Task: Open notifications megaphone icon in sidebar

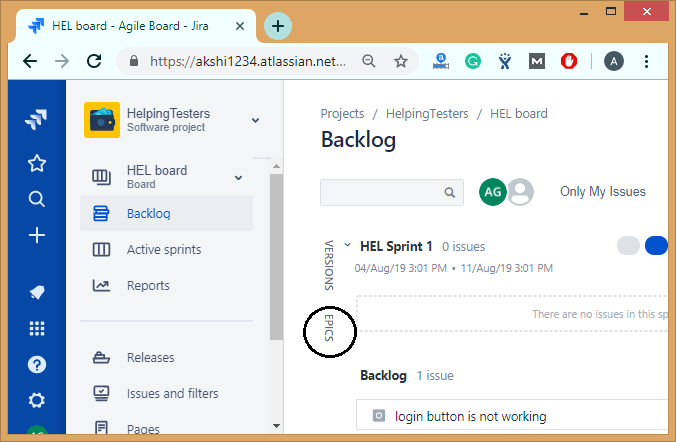Action: tap(37, 292)
